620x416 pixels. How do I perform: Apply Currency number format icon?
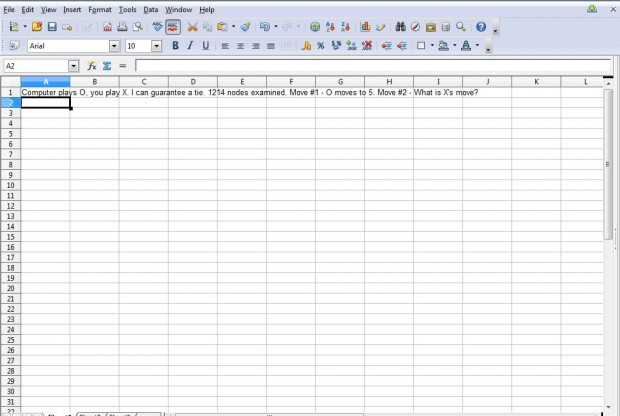(306, 46)
